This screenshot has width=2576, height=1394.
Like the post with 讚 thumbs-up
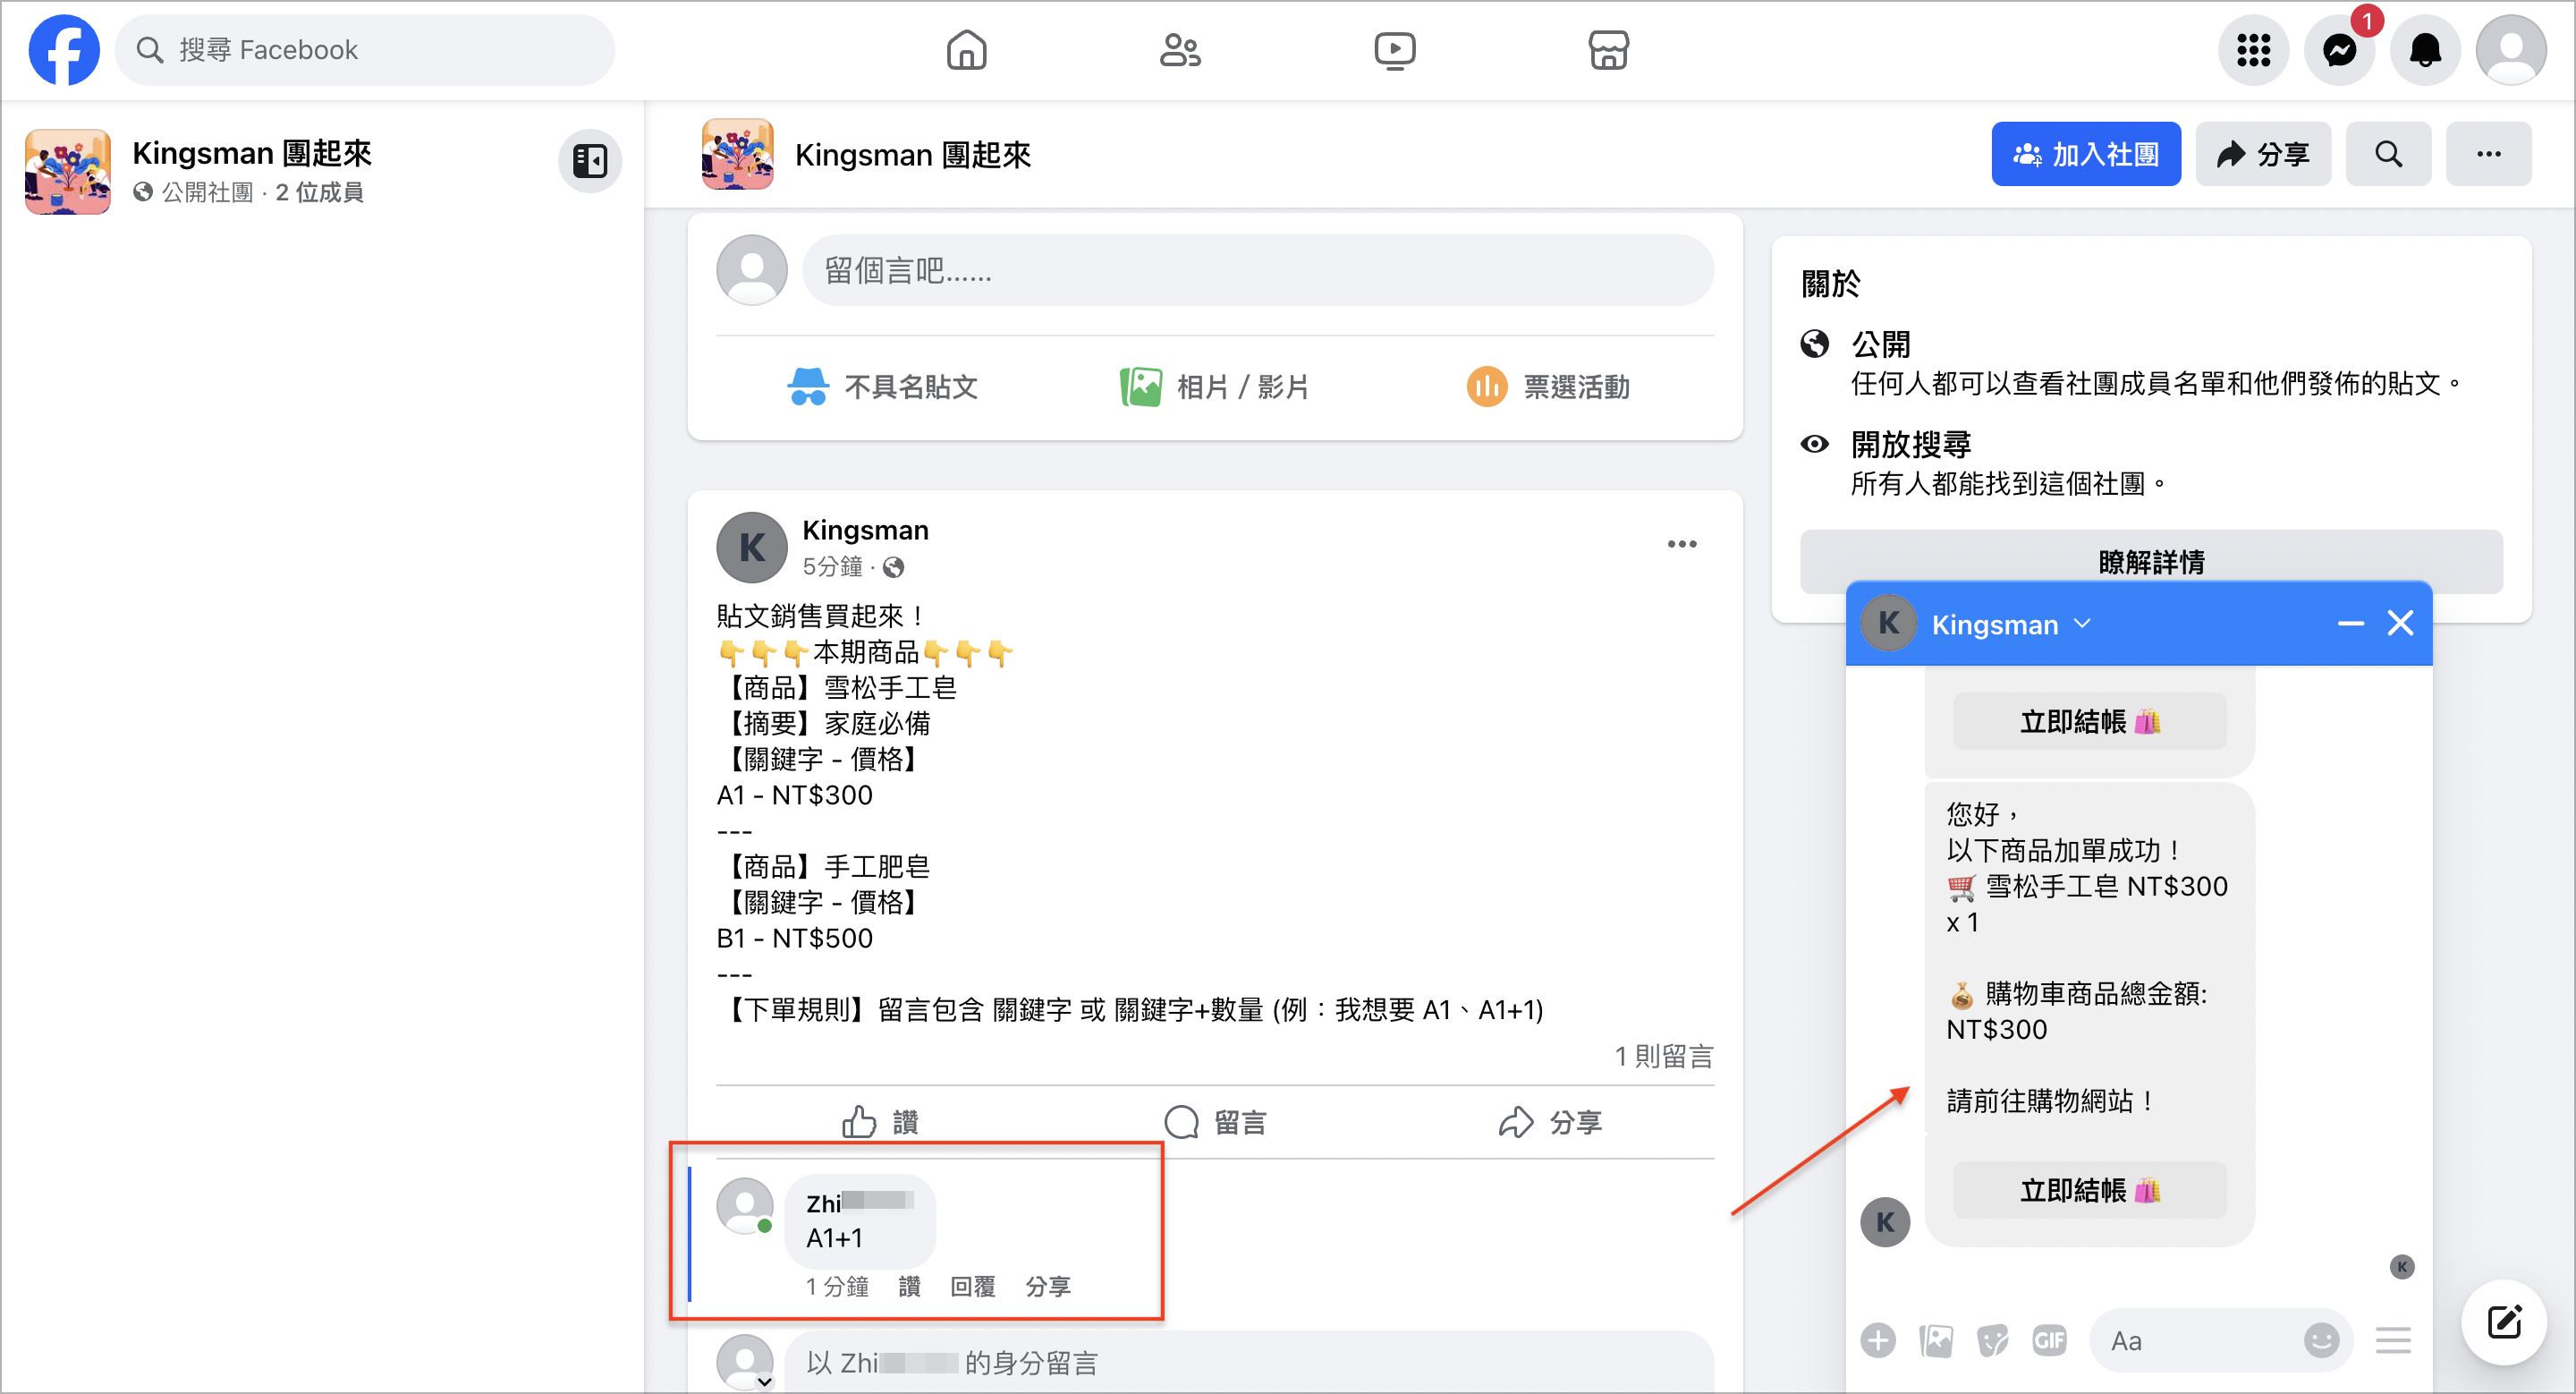(x=880, y=1122)
